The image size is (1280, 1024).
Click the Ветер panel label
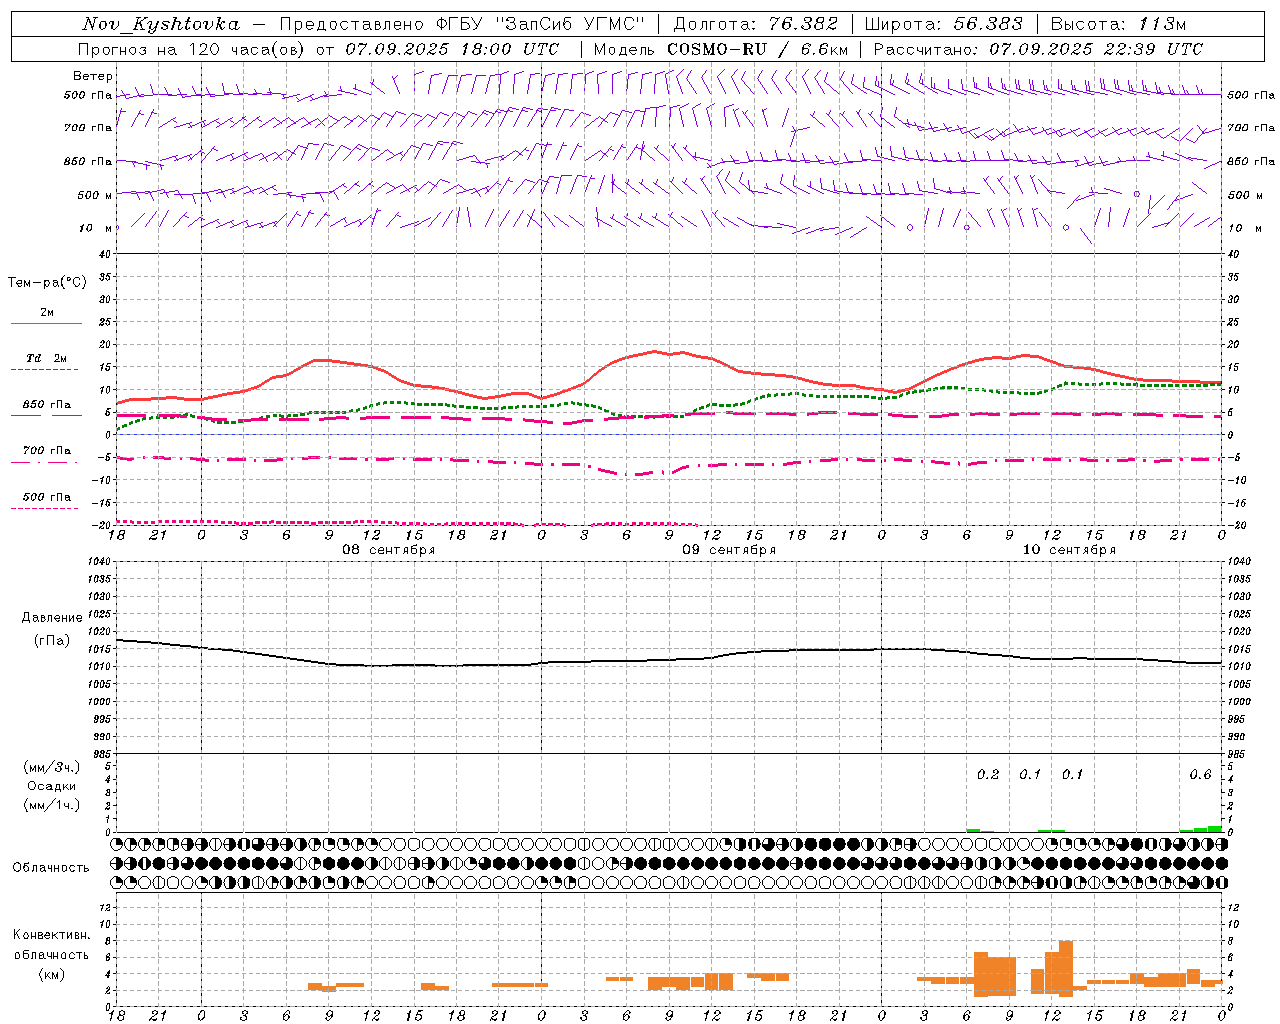pyautogui.click(x=92, y=76)
